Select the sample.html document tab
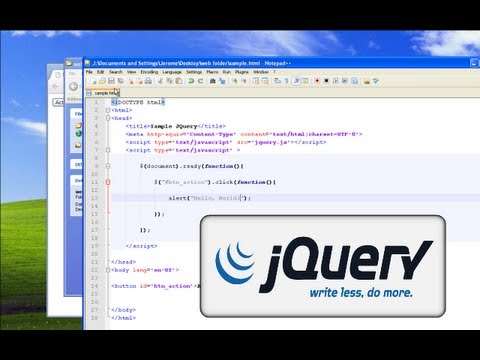 (x=103, y=93)
